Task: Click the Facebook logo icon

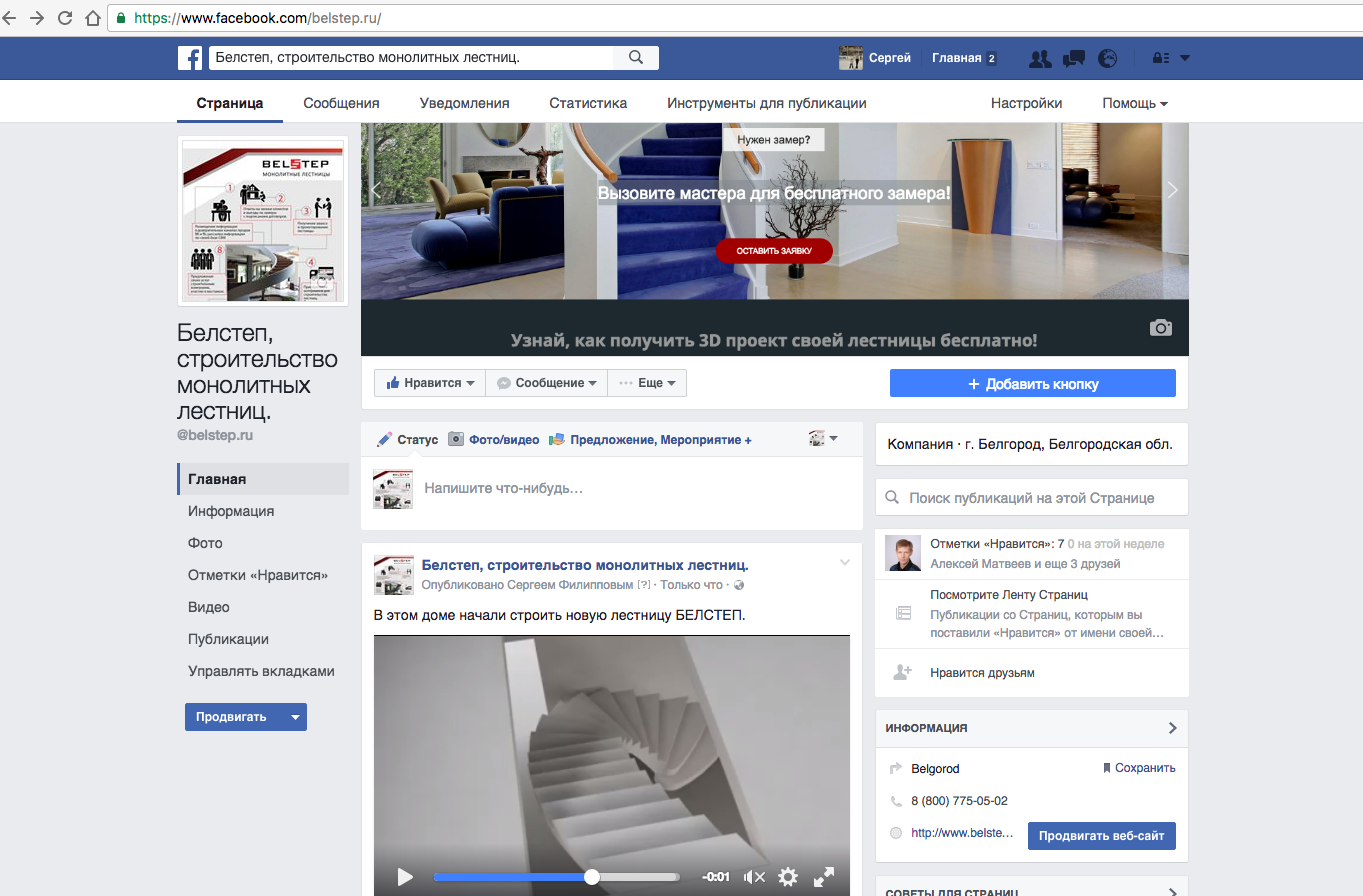Action: tap(190, 58)
